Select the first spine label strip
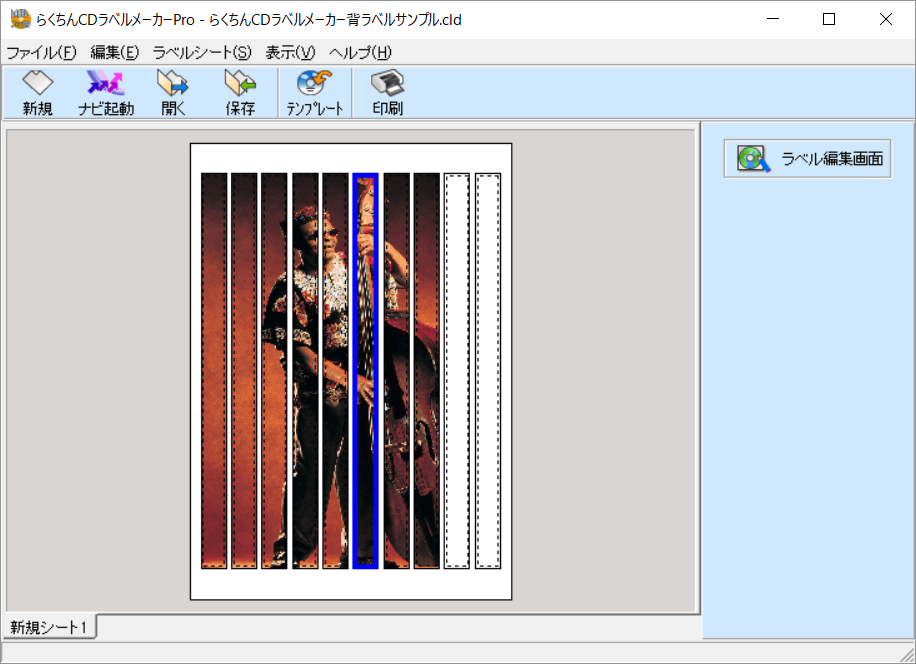 214,370
